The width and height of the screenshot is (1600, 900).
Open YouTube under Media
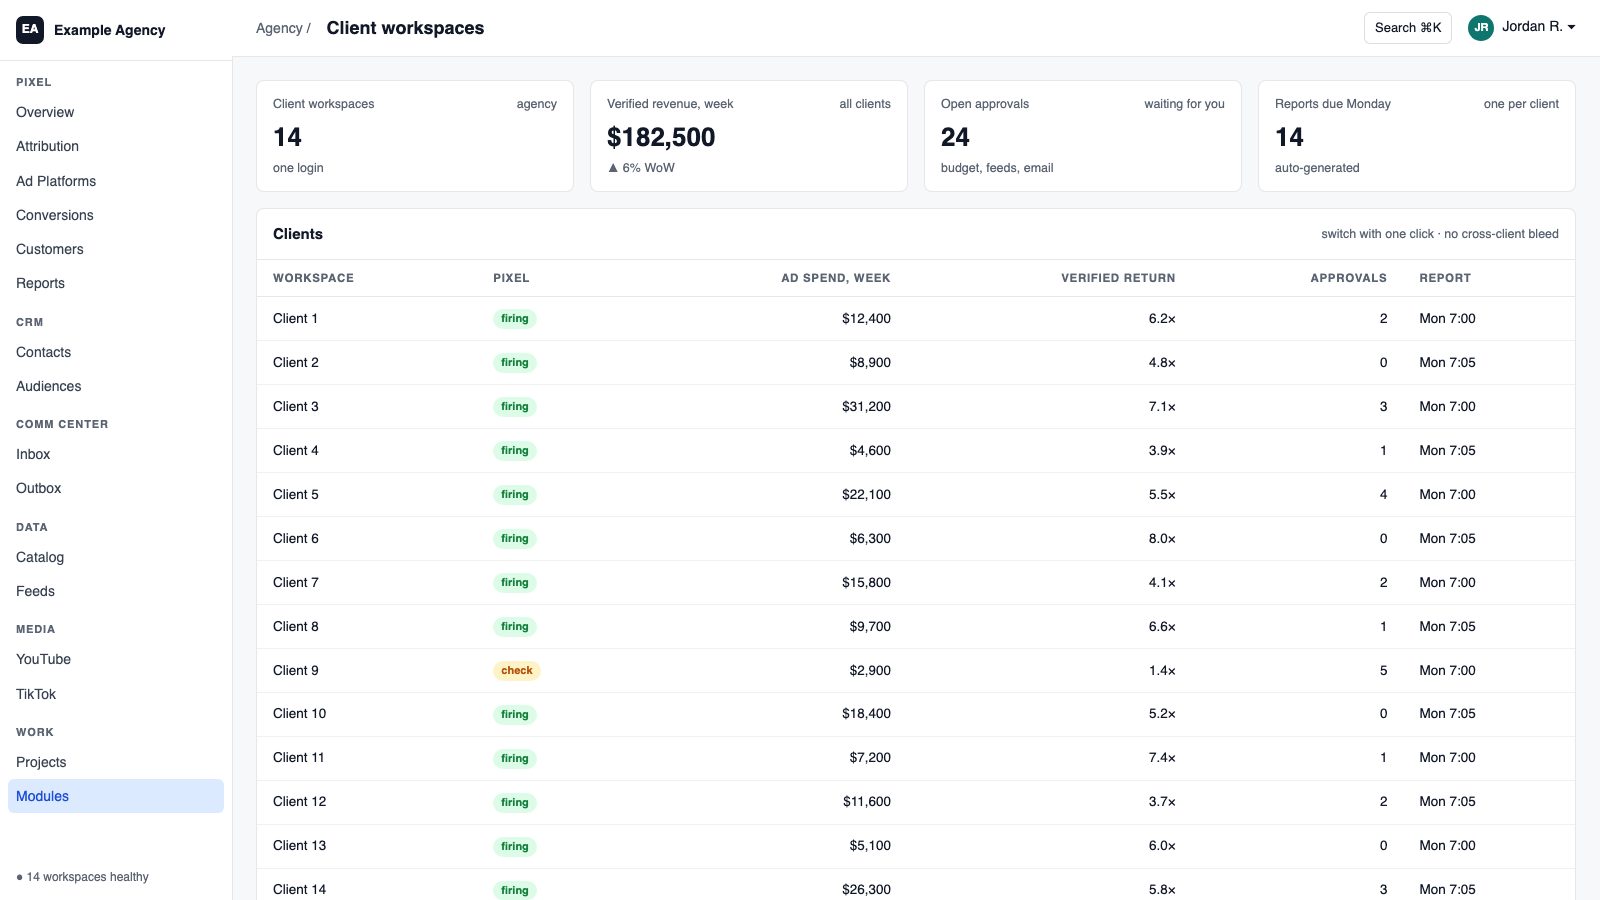(116, 659)
